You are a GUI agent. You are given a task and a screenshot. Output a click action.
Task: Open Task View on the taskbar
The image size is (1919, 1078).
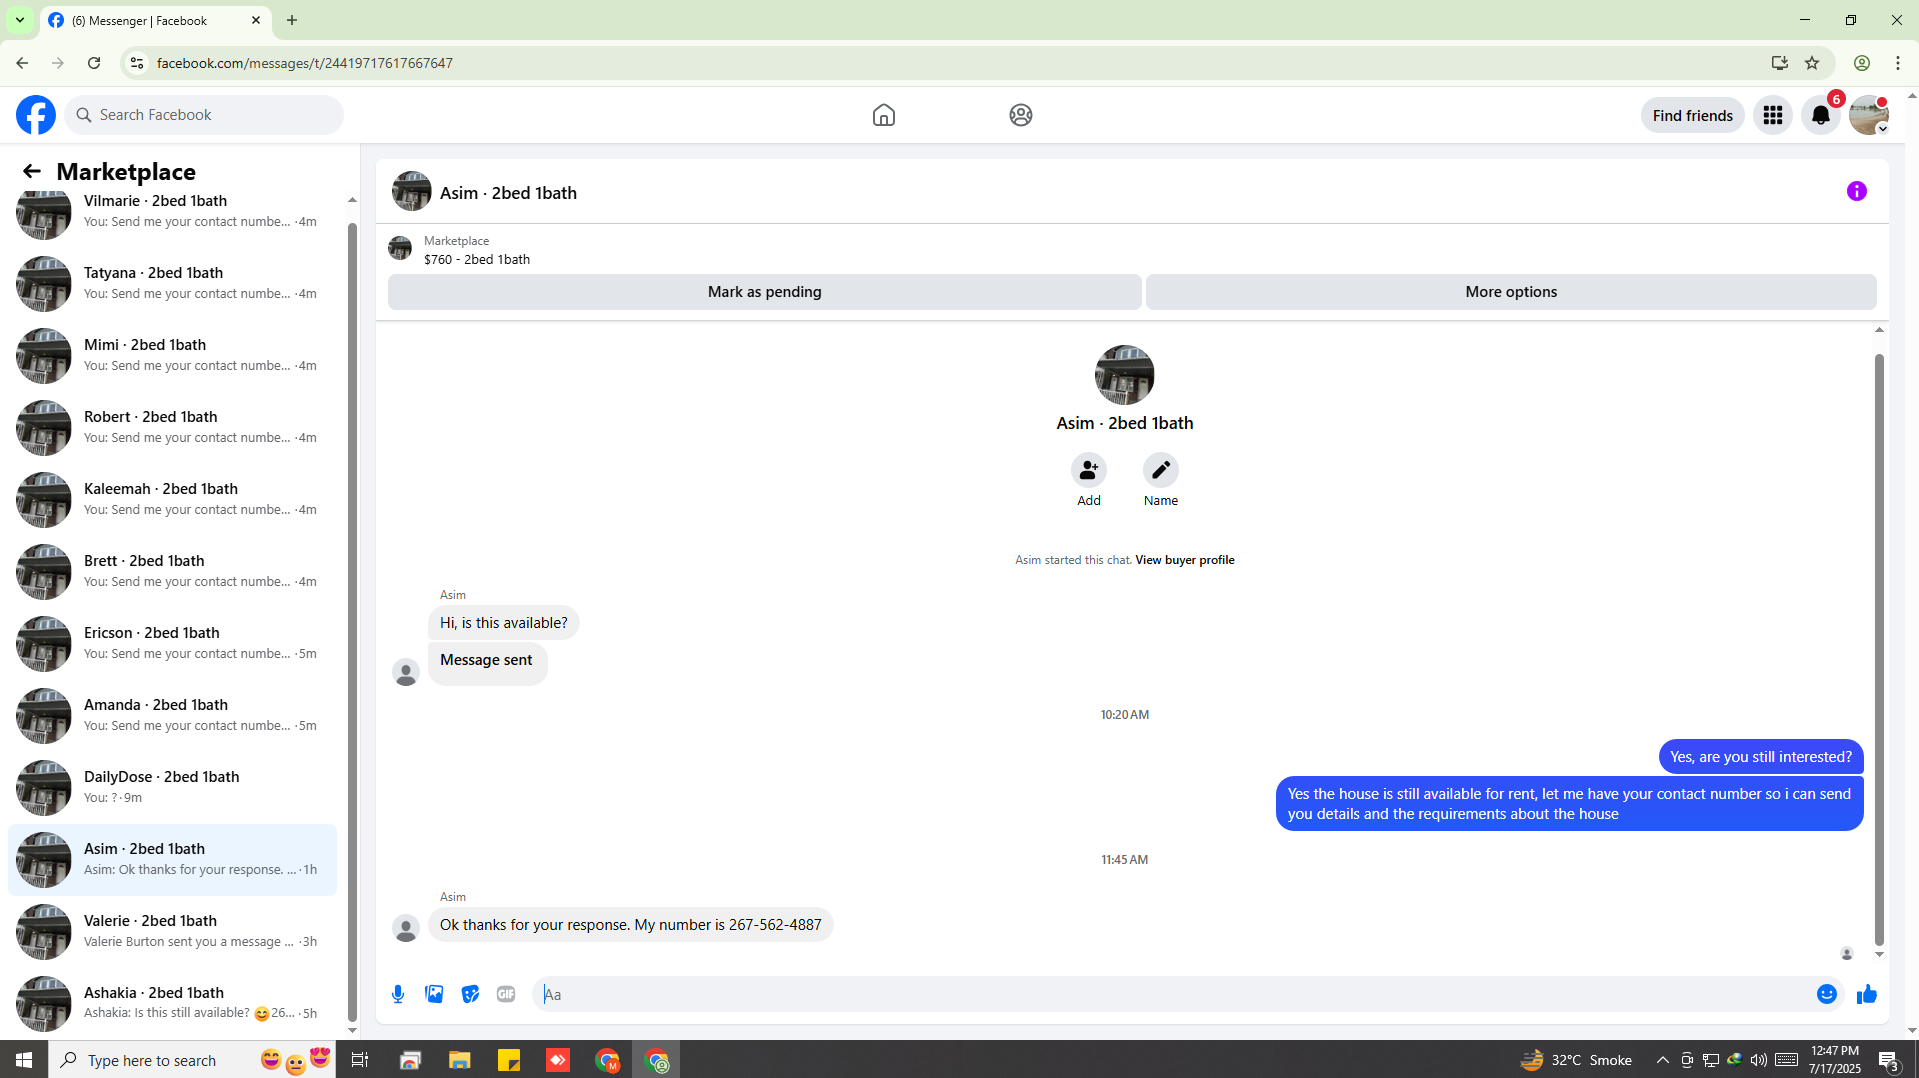pos(360,1060)
